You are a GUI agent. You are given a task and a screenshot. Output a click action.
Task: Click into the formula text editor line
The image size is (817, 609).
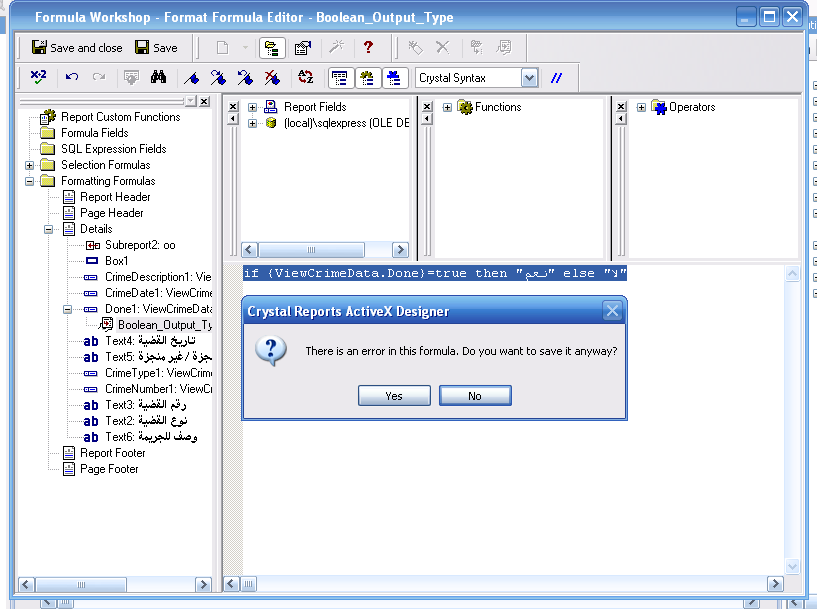point(435,274)
